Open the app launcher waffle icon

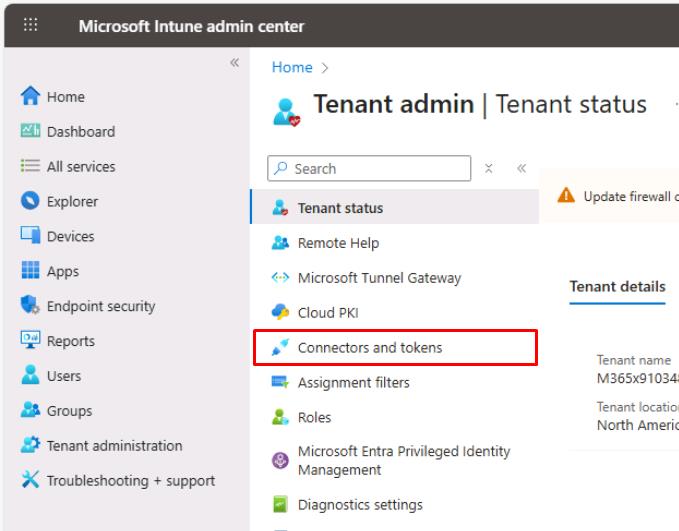coord(30,26)
